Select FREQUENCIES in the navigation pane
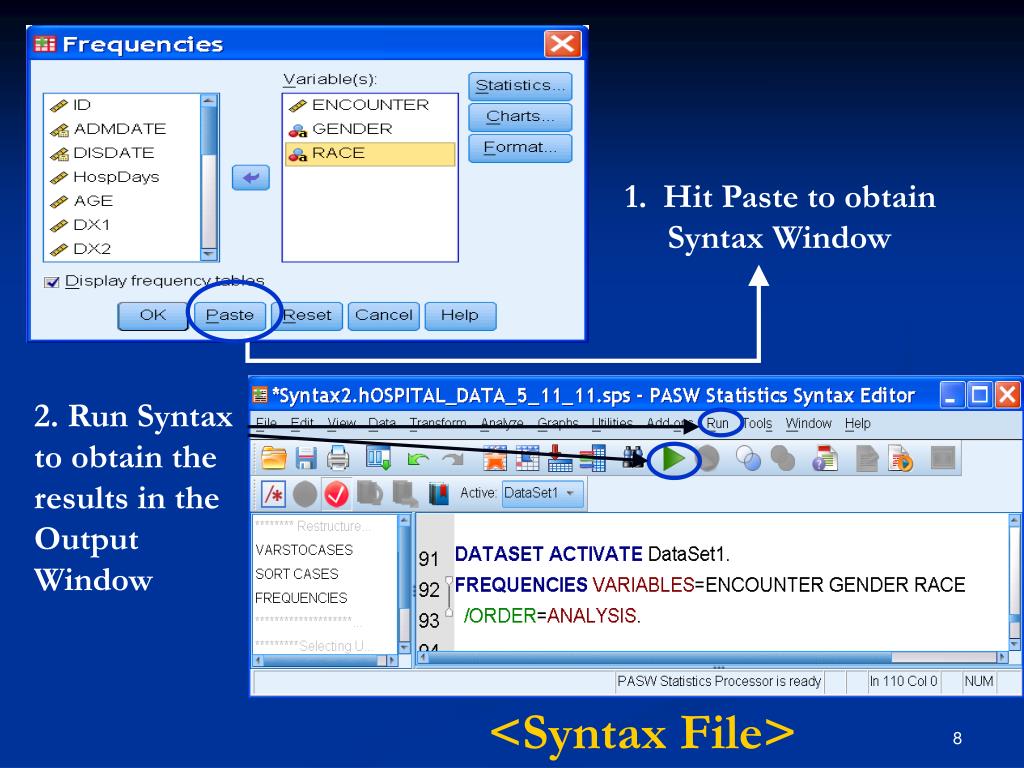1024x768 pixels. (301, 598)
